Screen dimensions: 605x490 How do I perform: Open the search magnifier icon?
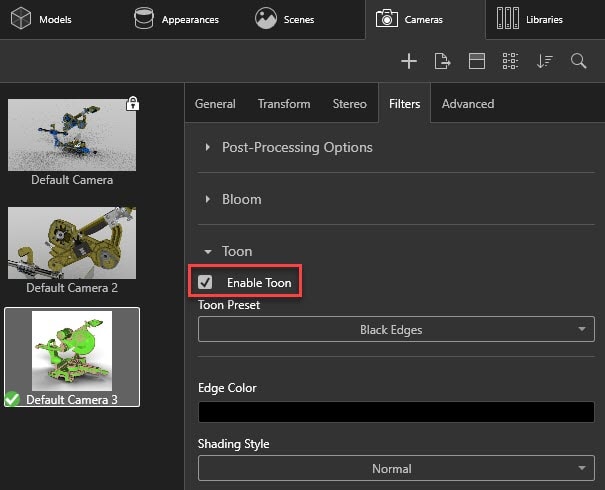(x=578, y=61)
